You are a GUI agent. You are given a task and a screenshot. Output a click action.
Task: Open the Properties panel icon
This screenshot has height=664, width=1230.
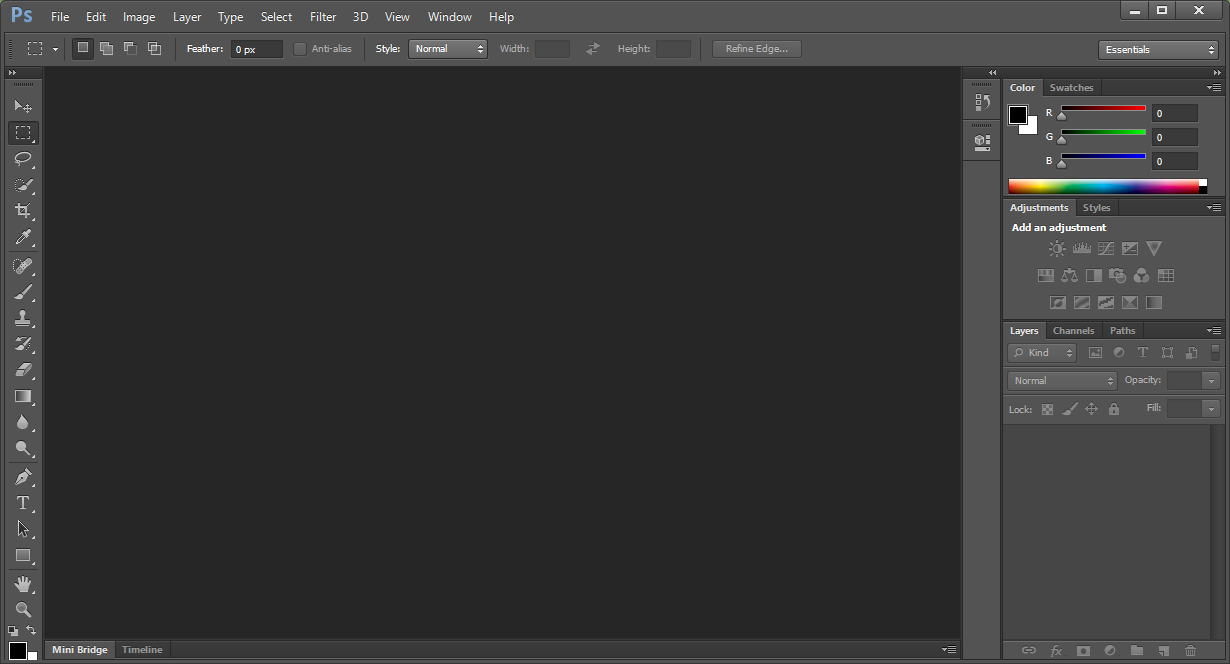click(982, 142)
